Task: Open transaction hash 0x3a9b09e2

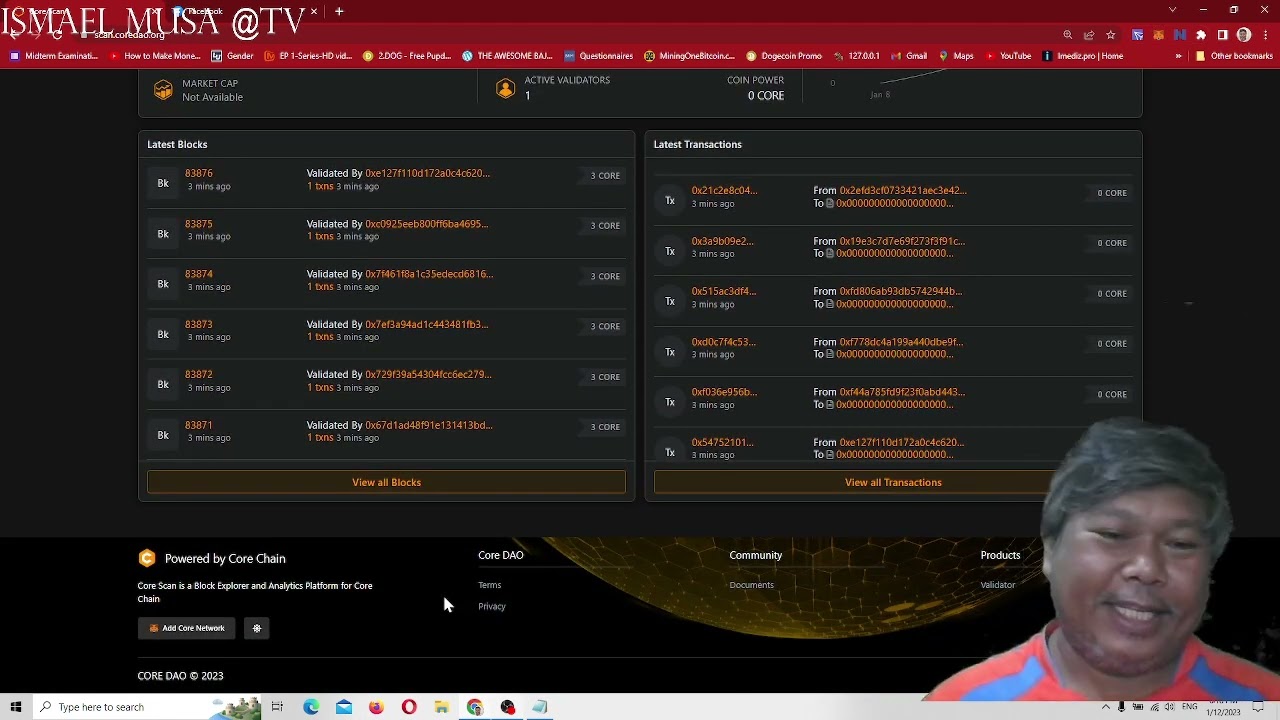Action: point(723,241)
